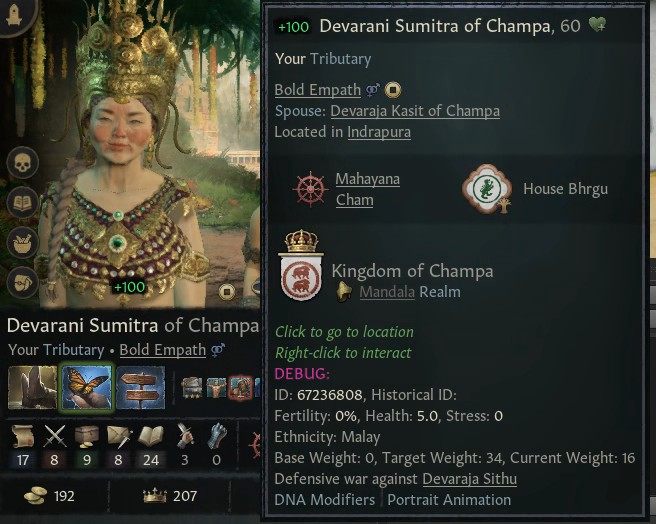Click the Mandala realm link
The width and height of the screenshot is (656, 524).
pos(387,292)
